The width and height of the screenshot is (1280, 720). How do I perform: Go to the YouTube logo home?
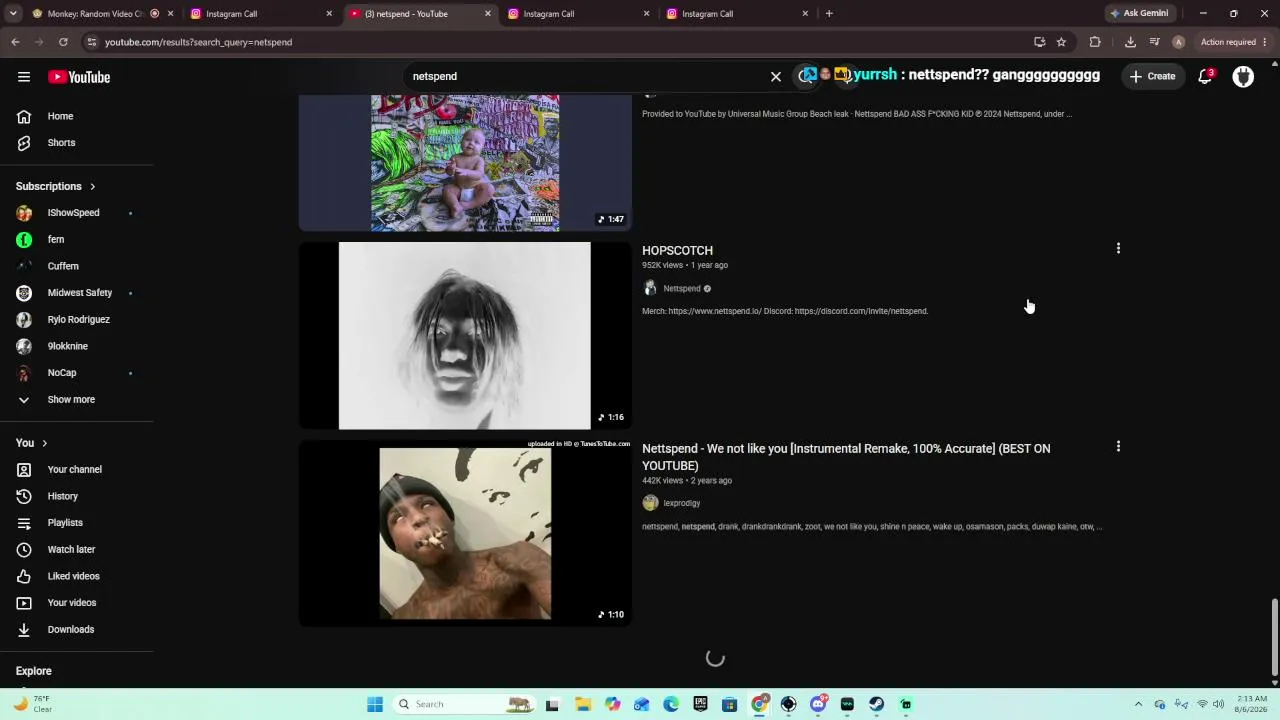point(79,77)
